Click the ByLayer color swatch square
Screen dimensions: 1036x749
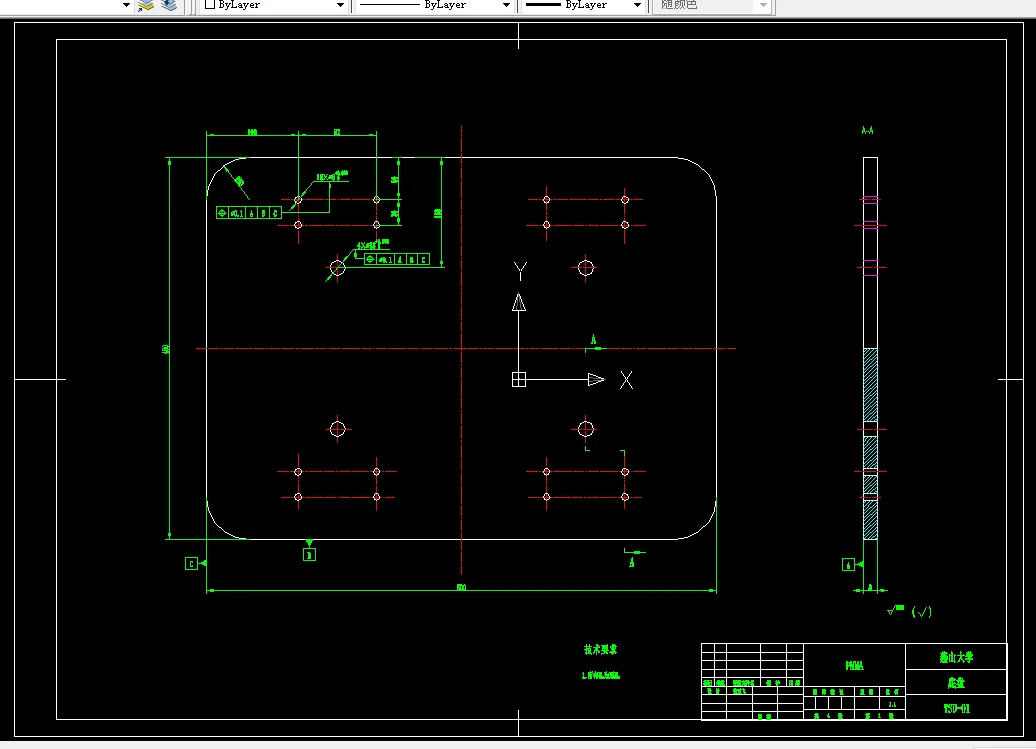click(210, 5)
